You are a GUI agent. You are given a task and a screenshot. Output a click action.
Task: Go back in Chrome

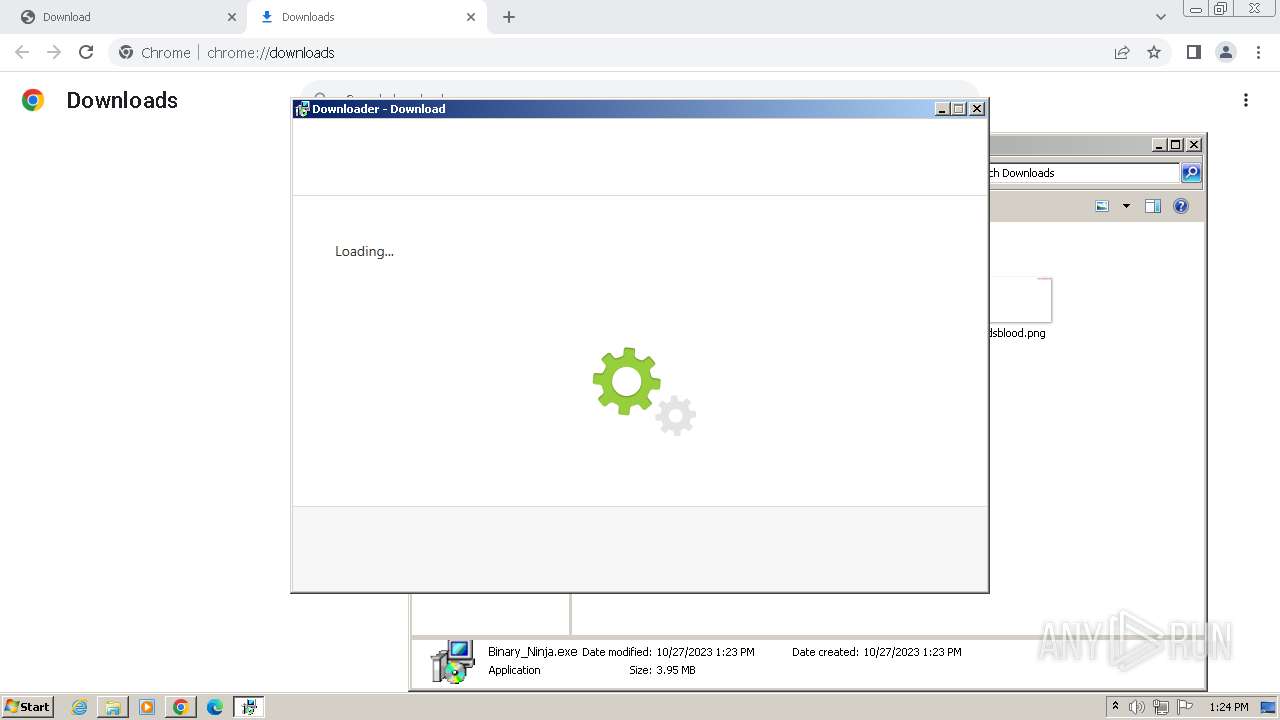pos(22,52)
